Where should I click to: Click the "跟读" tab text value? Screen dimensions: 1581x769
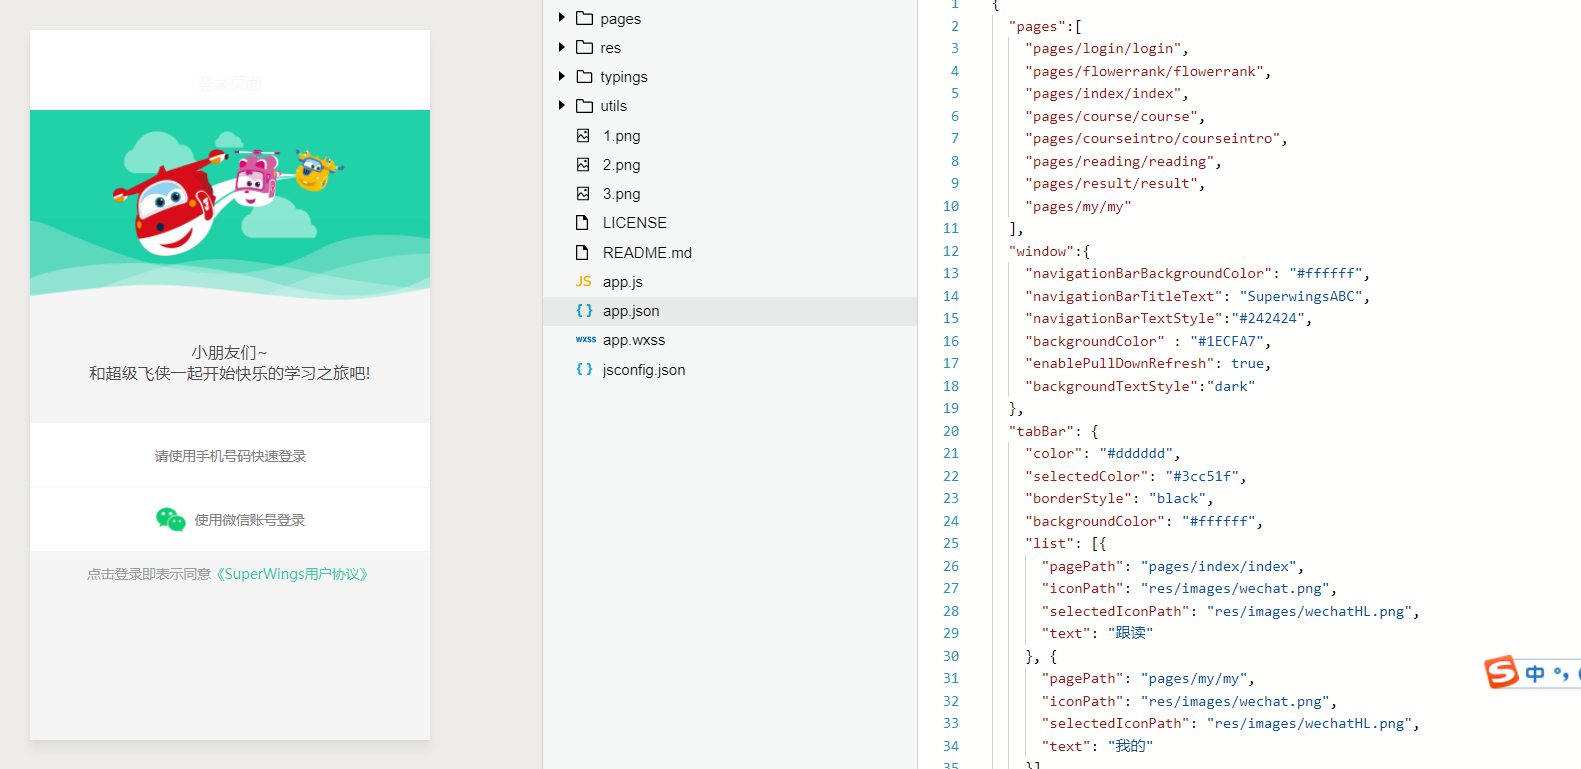[x=1130, y=633]
